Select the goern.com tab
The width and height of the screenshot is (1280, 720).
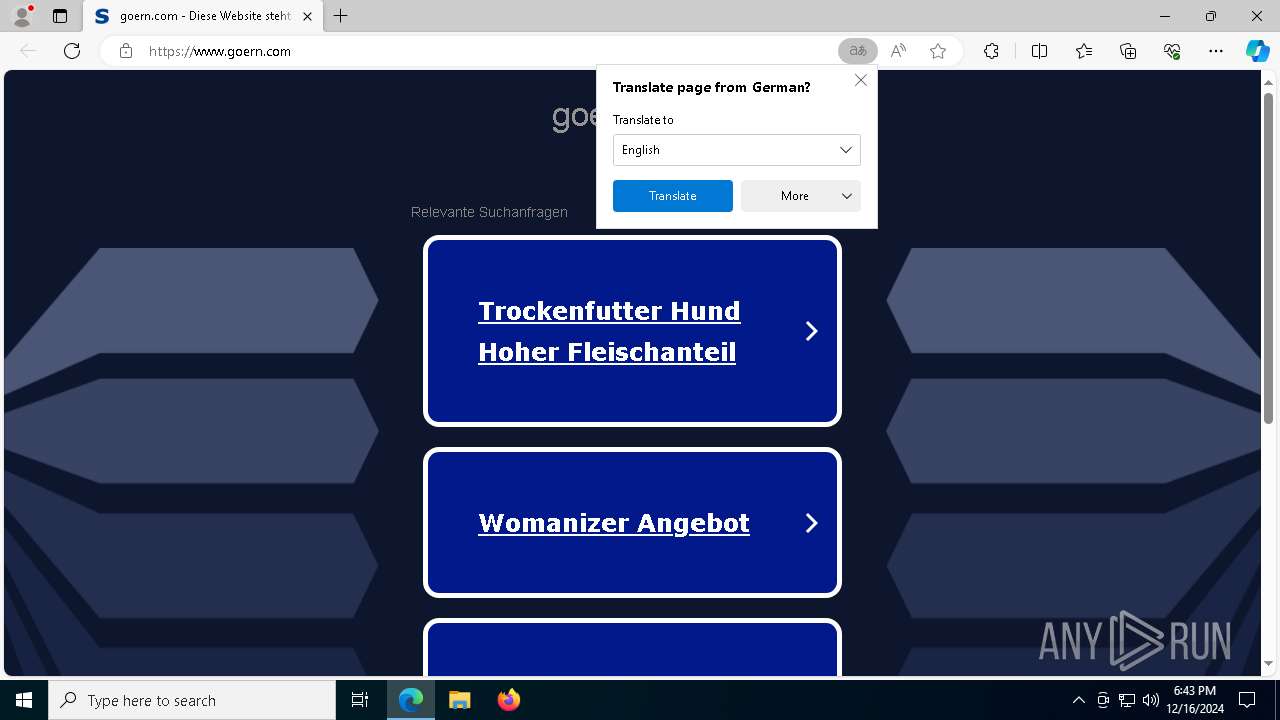[x=203, y=16]
